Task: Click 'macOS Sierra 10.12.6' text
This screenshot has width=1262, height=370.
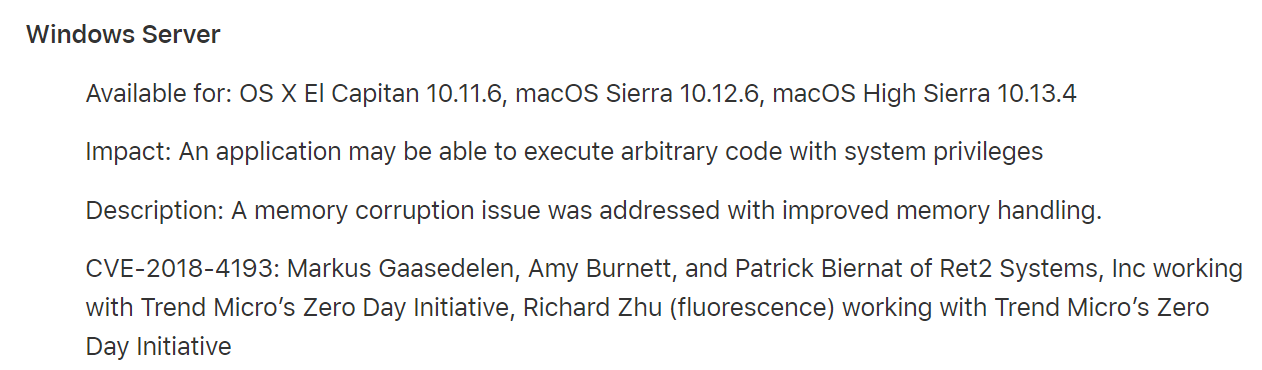Action: (x=641, y=94)
